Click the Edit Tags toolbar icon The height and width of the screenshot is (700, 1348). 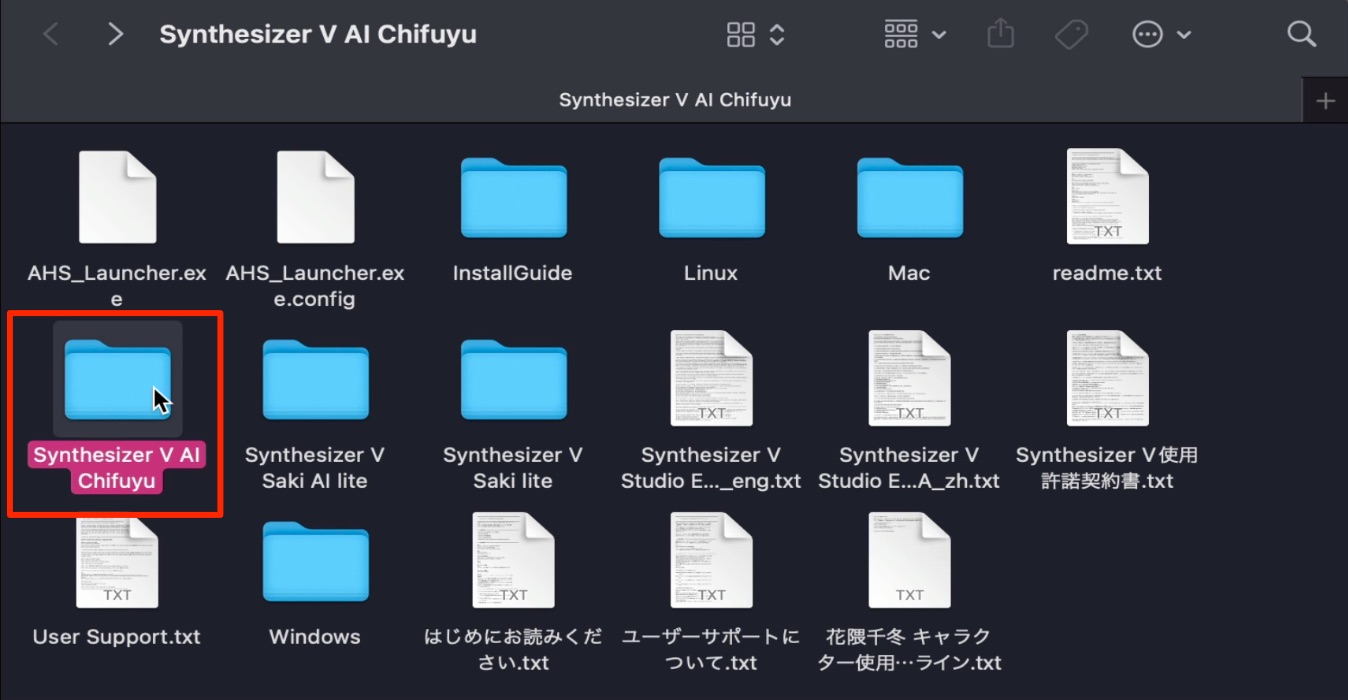1072,35
